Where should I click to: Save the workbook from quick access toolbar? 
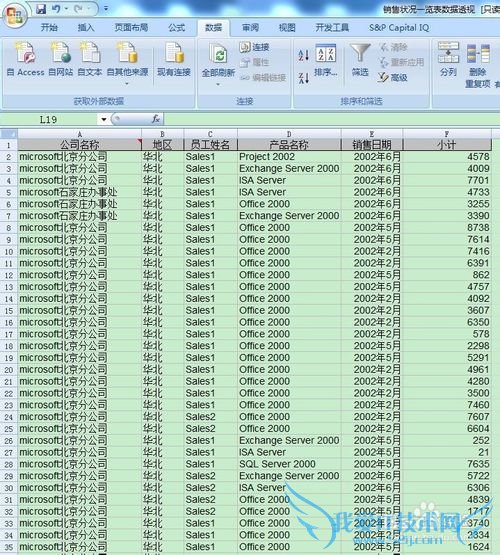click(41, 9)
